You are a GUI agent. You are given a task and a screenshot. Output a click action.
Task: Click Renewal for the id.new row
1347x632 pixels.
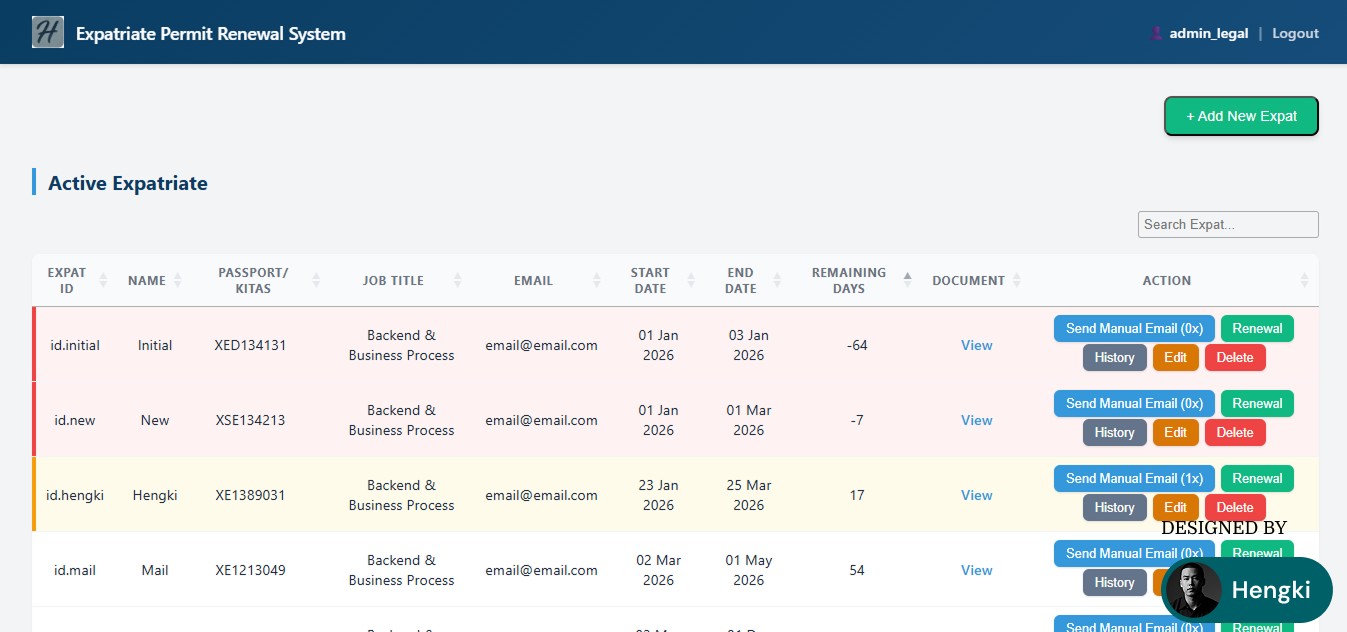click(x=1257, y=403)
